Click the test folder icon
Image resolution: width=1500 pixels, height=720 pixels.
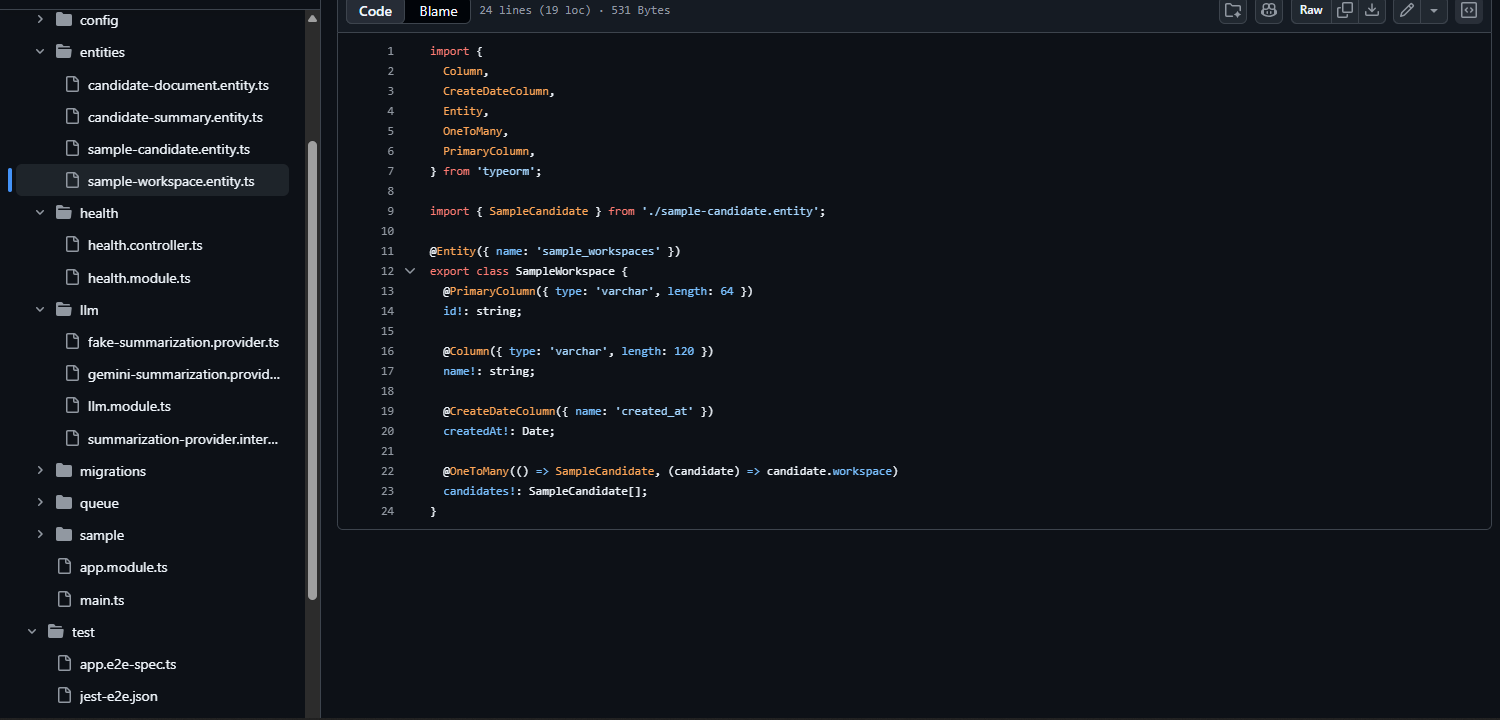tap(56, 632)
